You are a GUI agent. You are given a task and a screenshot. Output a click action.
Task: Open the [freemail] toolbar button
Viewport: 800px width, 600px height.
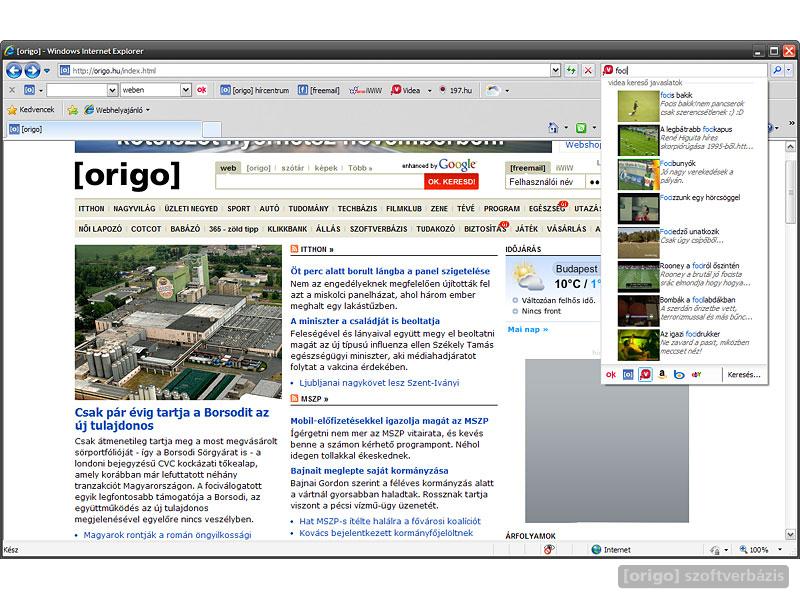318,90
